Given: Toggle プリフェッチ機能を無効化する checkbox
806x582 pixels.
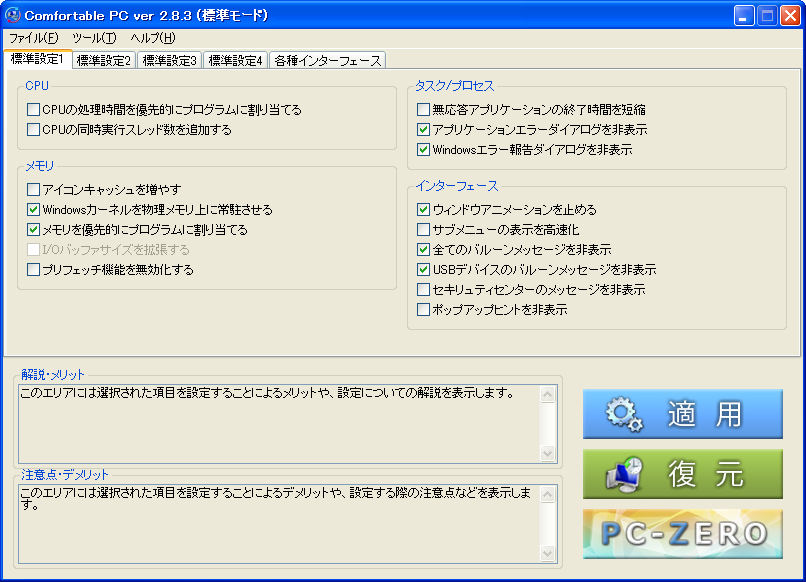Looking at the screenshot, I should pos(34,270).
